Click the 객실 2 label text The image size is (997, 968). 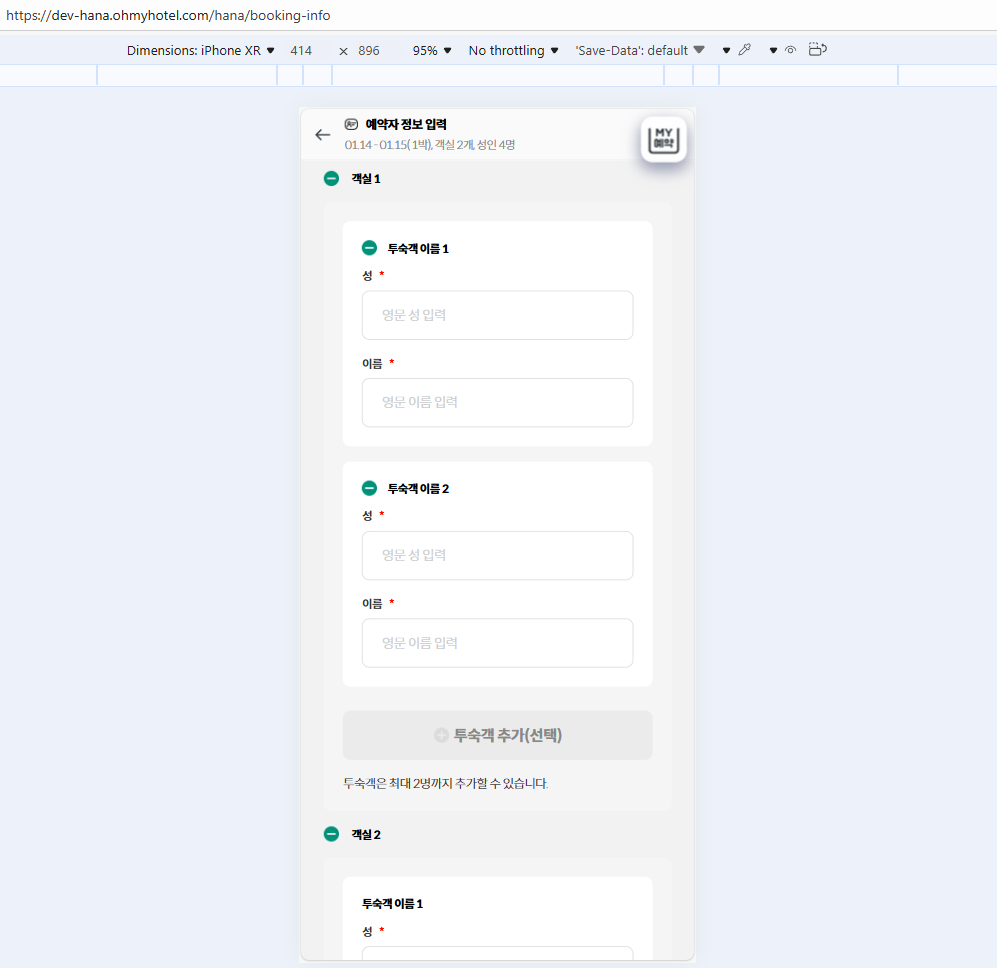366,834
